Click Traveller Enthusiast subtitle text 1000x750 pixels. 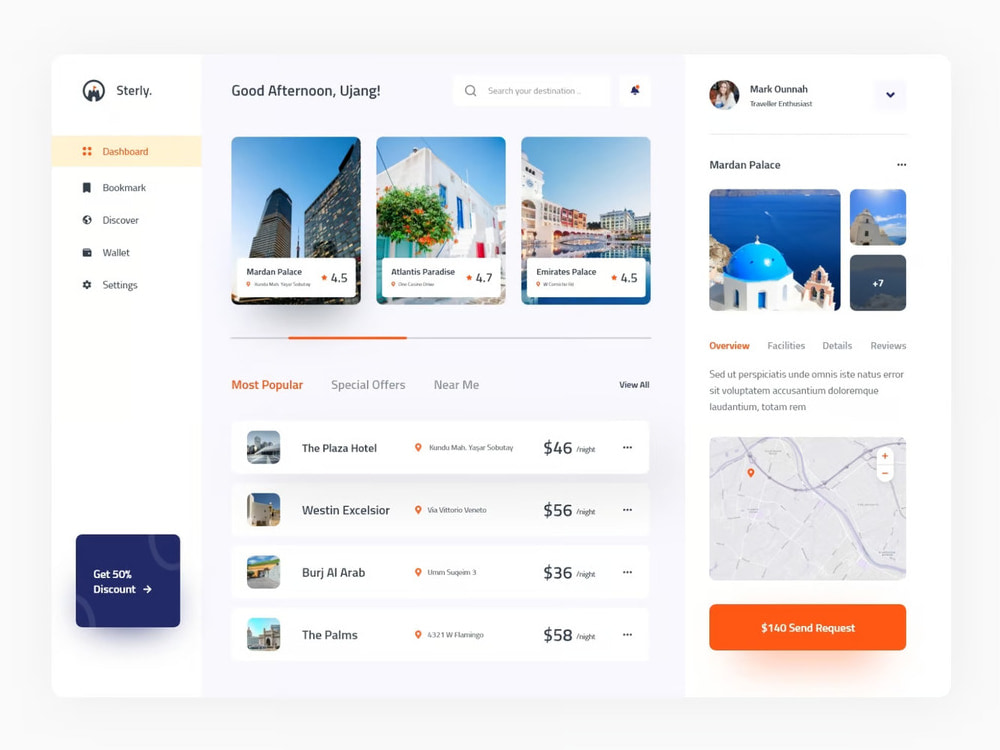(781, 103)
